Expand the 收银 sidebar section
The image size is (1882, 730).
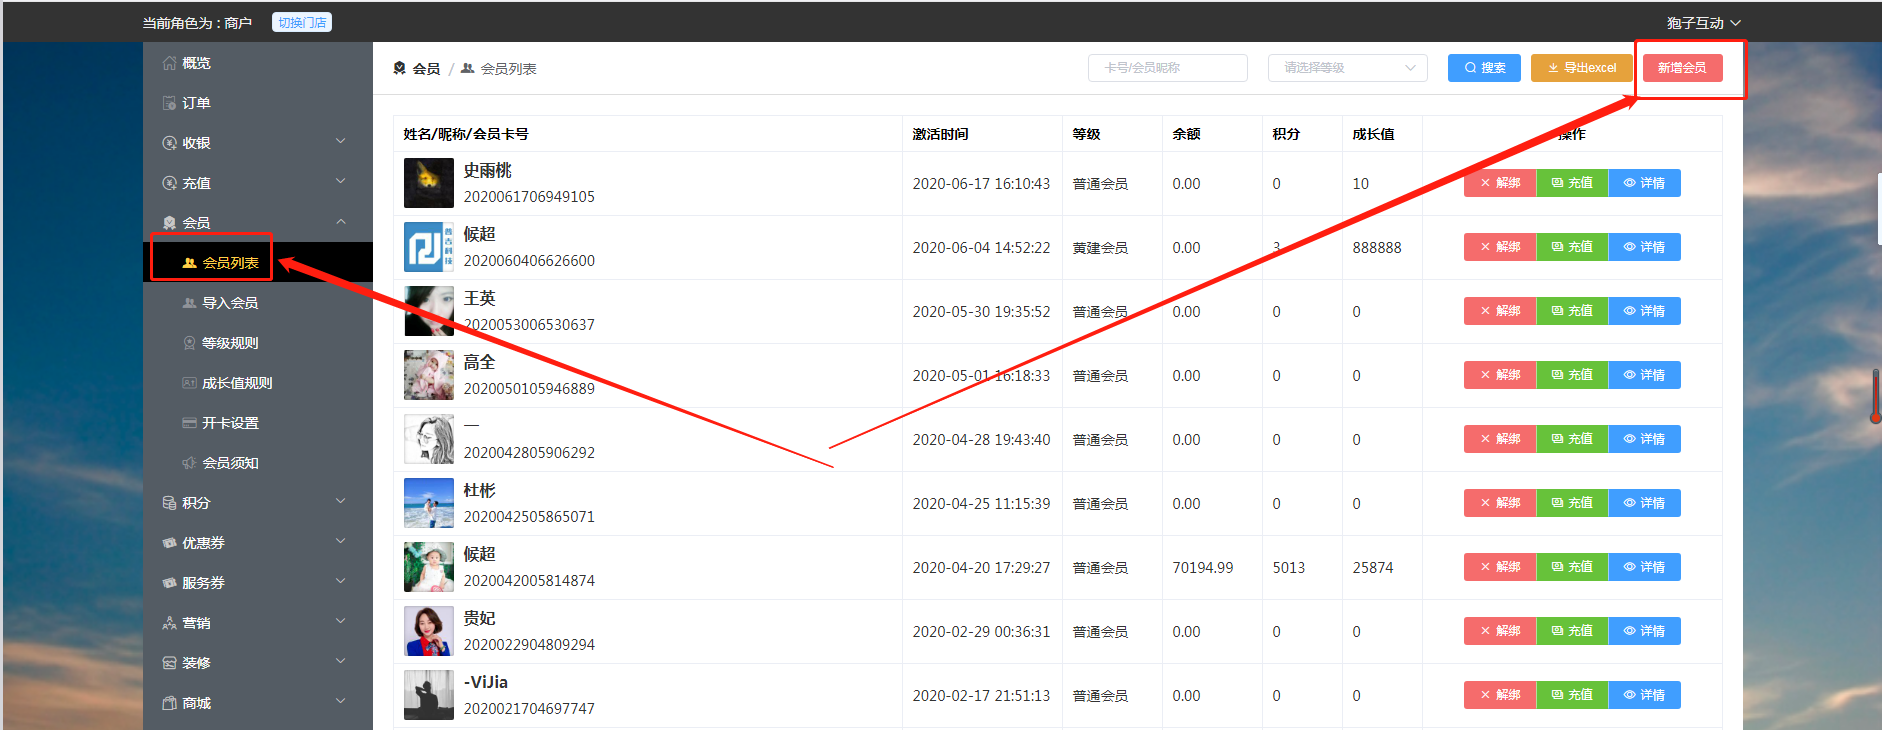tap(257, 143)
